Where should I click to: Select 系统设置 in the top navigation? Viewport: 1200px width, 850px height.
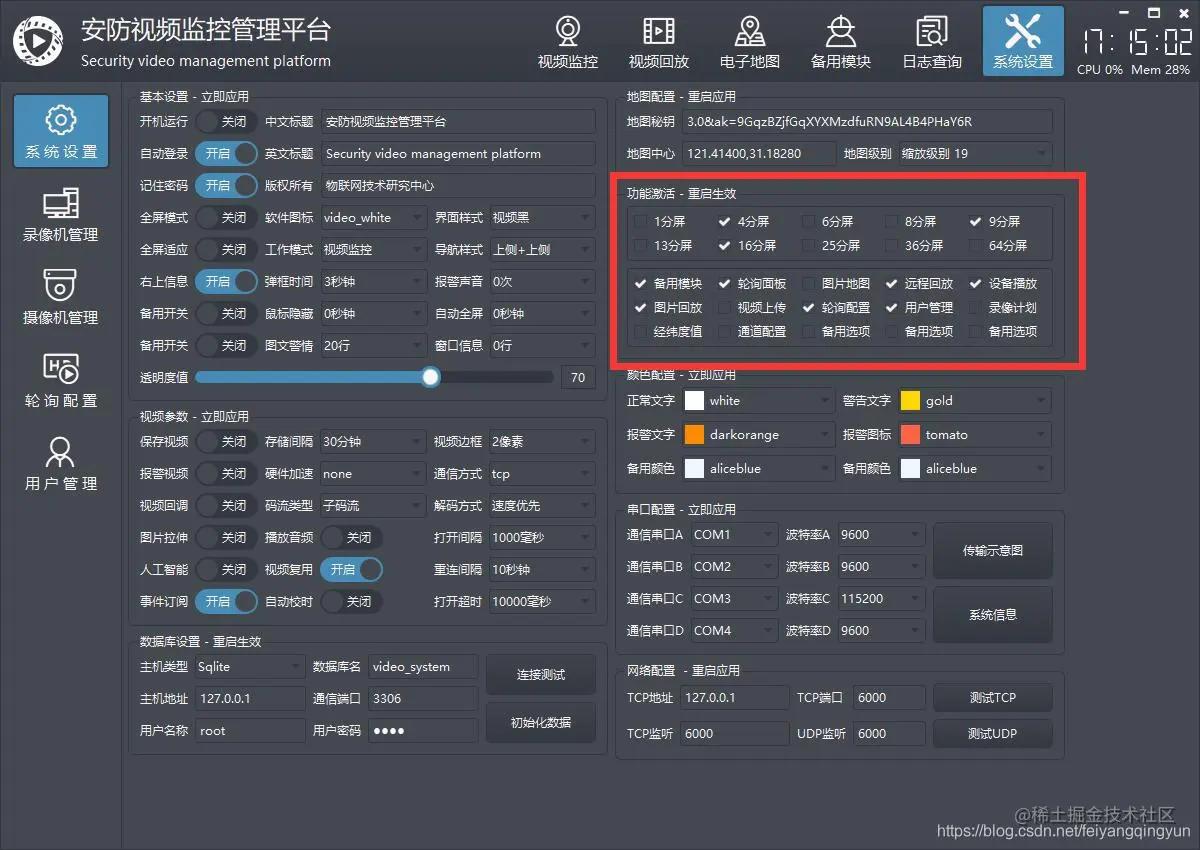pos(1022,41)
